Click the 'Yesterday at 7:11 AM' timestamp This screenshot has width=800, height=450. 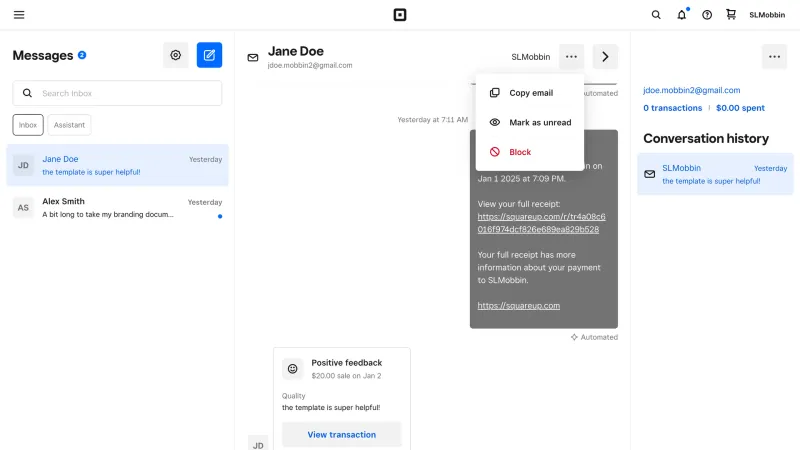click(433, 120)
